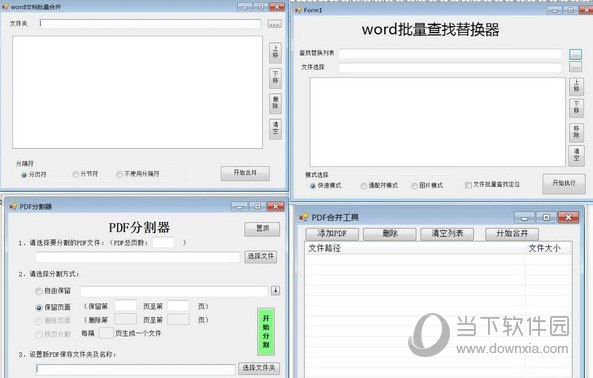Click the 选择文件 button in PDF分割器

click(261, 257)
